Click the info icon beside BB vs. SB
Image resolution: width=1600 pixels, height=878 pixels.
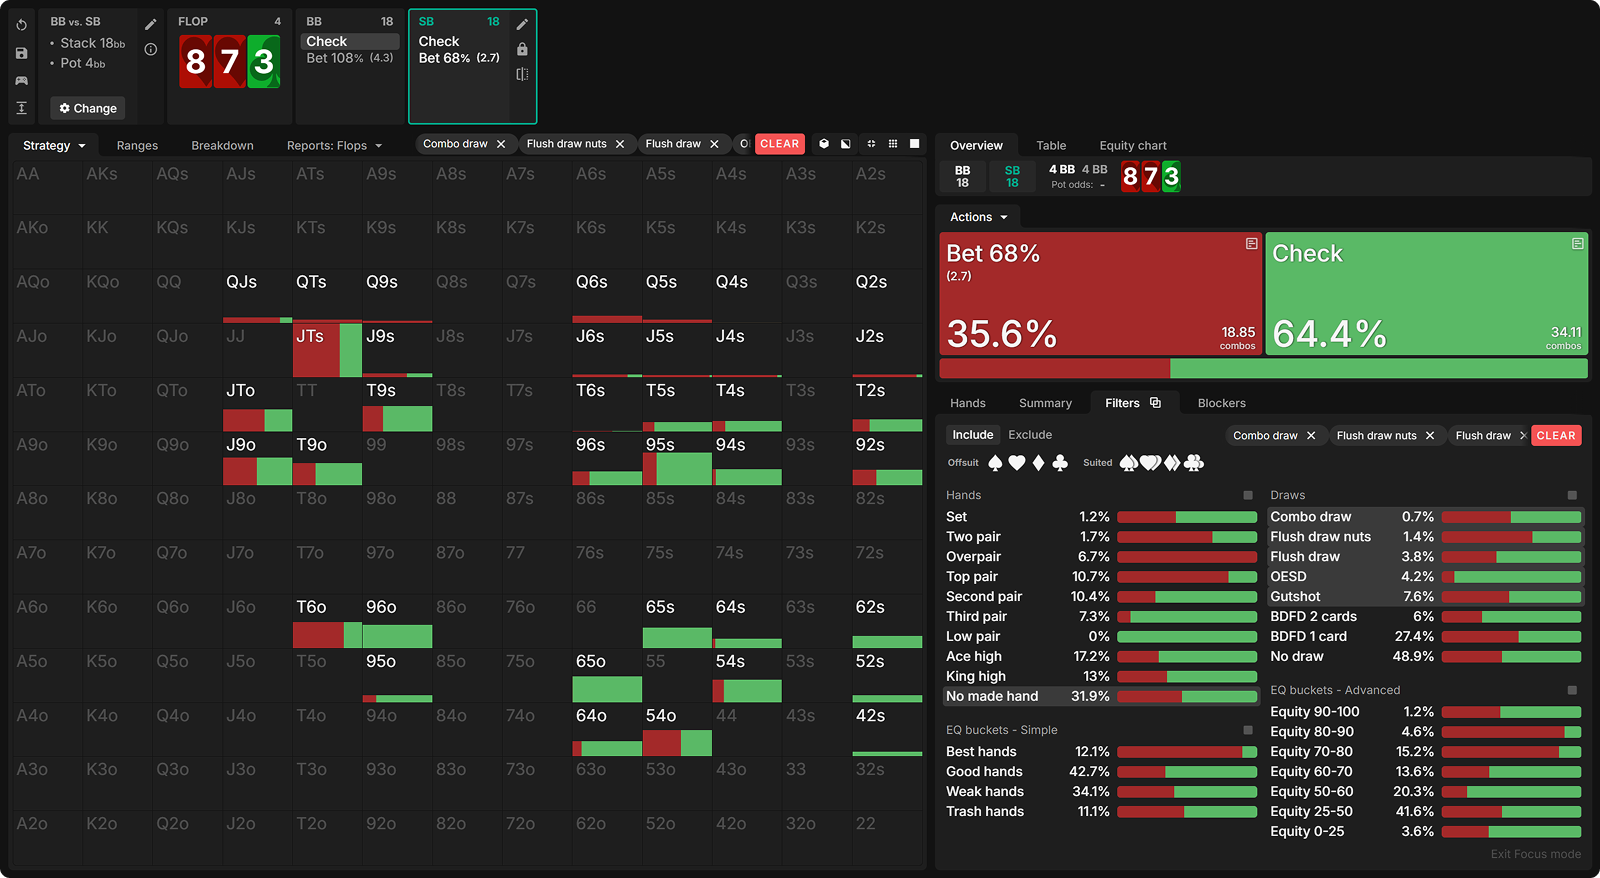[x=151, y=49]
